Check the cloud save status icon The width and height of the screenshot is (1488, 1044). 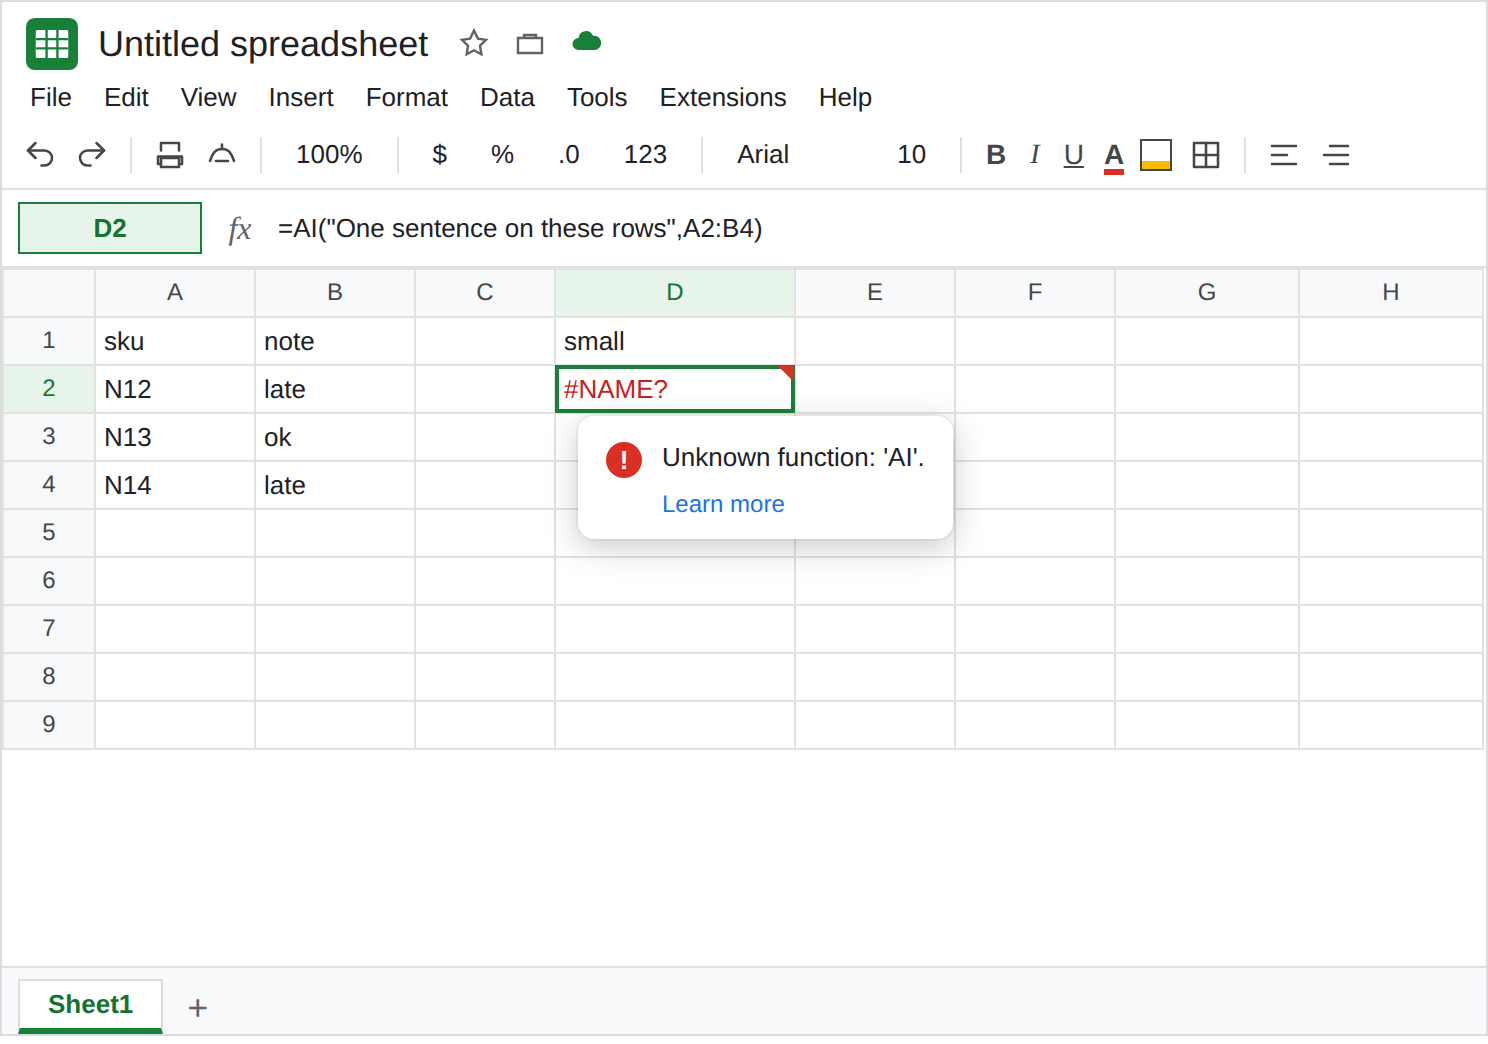click(x=587, y=42)
